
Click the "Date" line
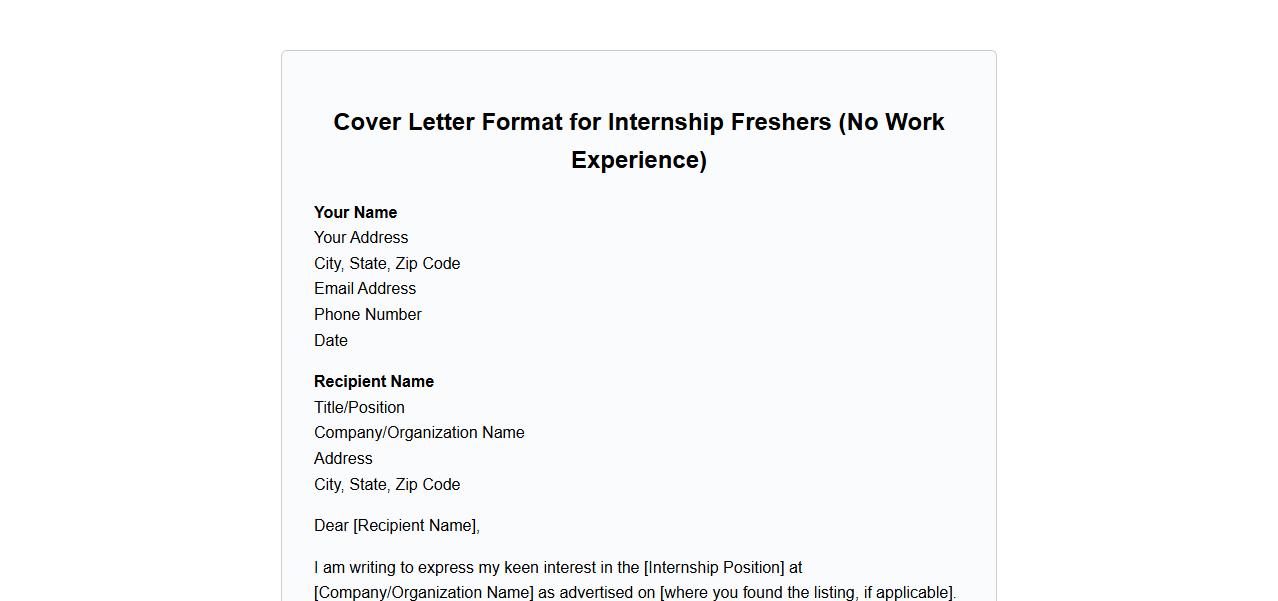331,341
